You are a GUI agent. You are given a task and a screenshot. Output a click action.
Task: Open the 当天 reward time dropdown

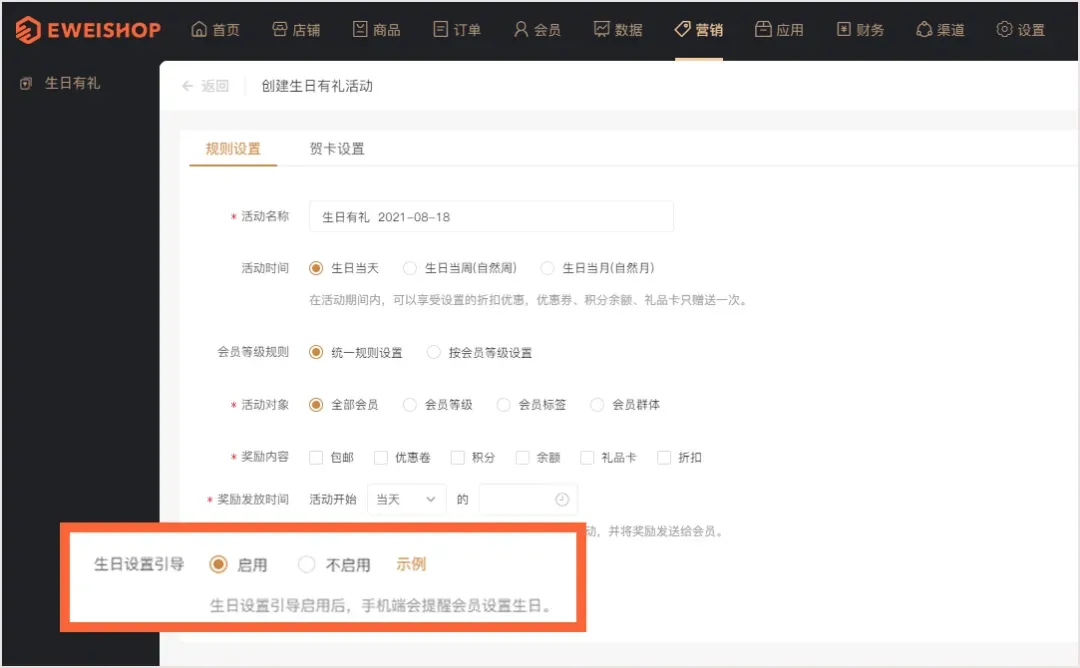tap(406, 498)
